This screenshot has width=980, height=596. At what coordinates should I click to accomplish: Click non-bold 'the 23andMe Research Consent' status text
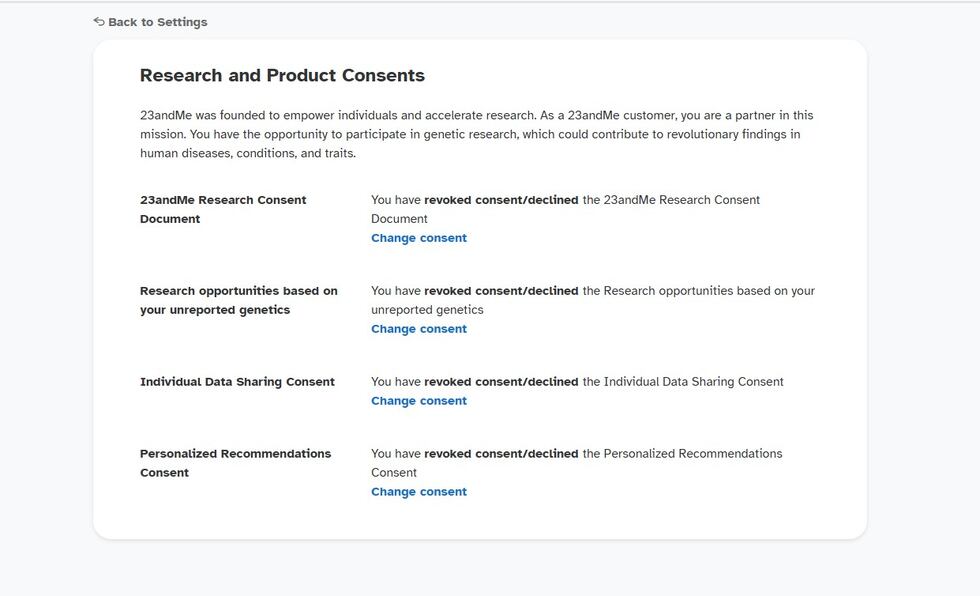coord(671,200)
